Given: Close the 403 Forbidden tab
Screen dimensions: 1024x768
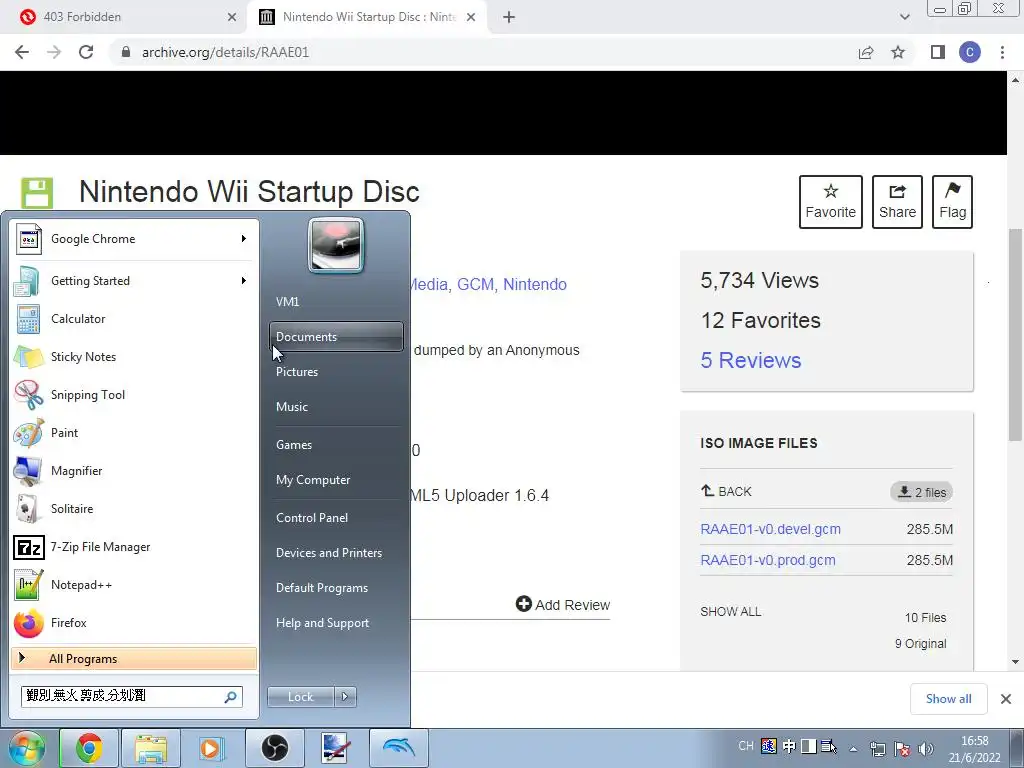Looking at the screenshot, I should click(x=232, y=17).
